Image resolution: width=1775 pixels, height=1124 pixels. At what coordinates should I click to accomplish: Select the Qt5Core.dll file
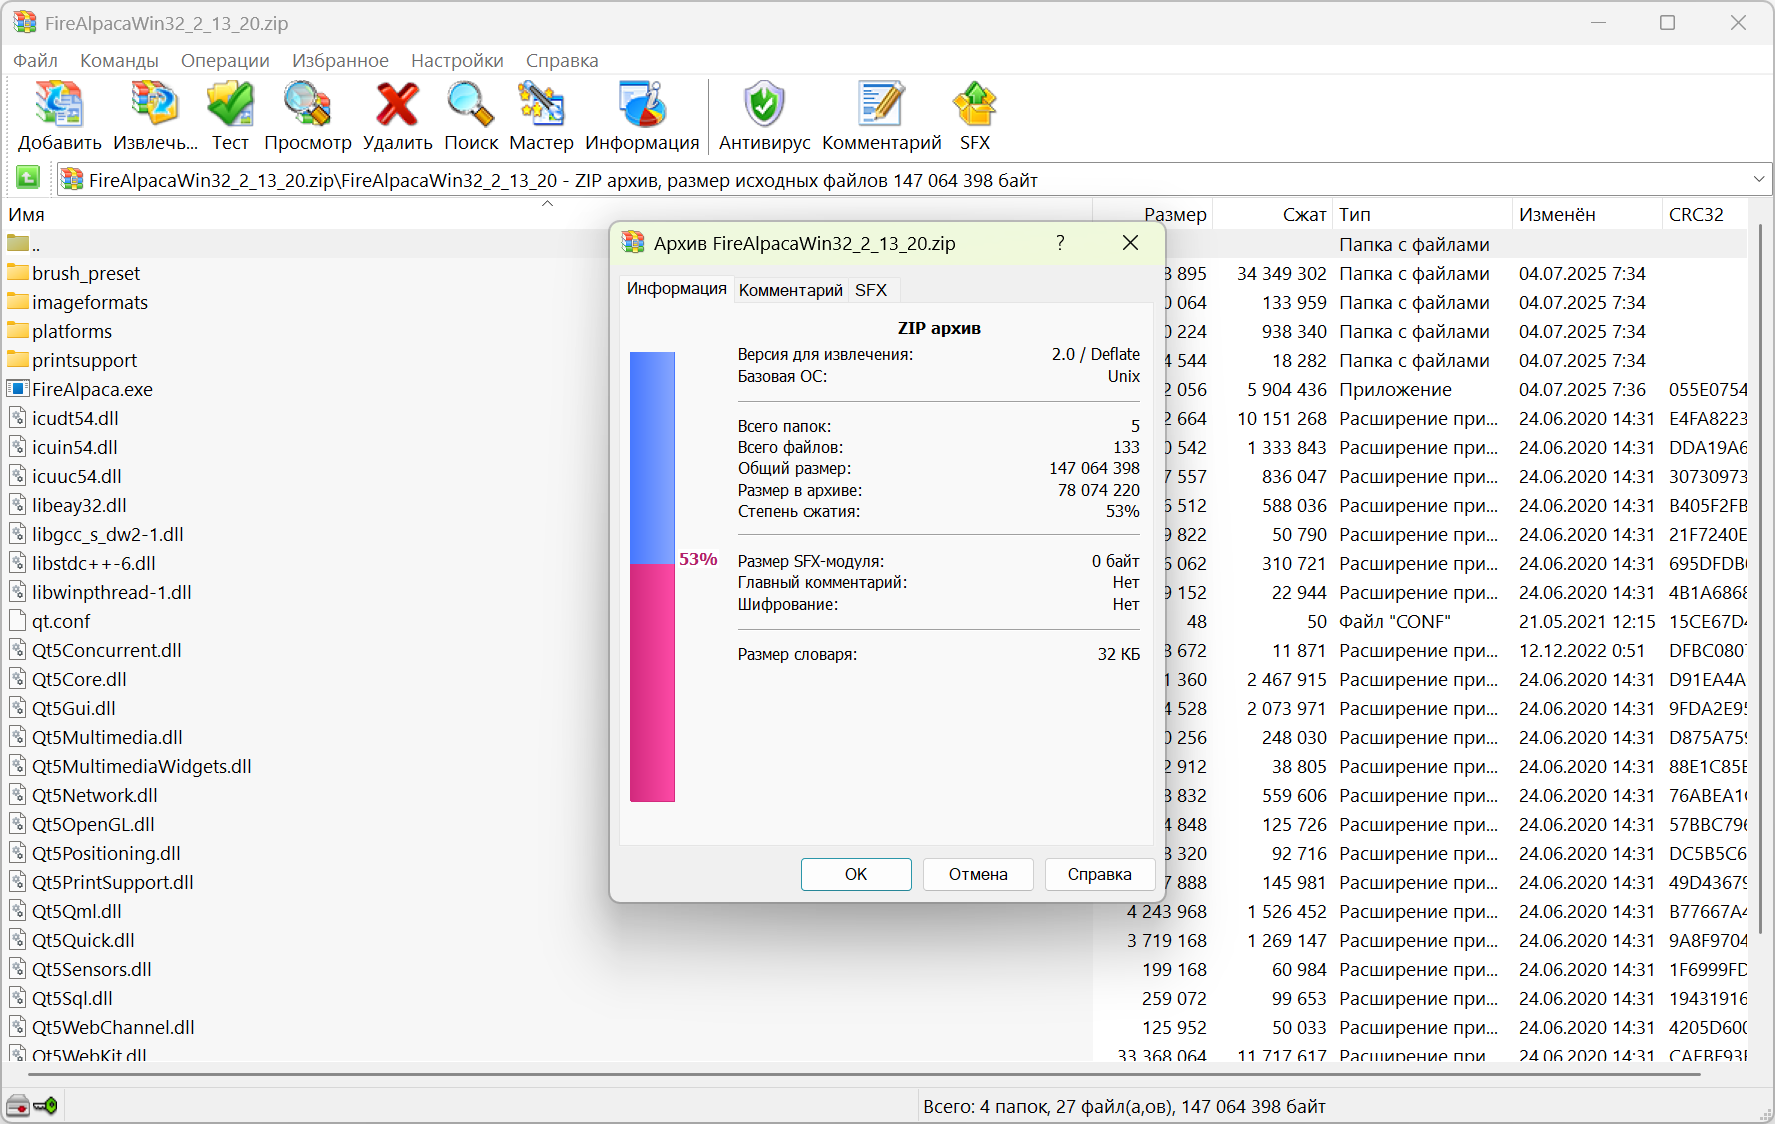(68, 679)
